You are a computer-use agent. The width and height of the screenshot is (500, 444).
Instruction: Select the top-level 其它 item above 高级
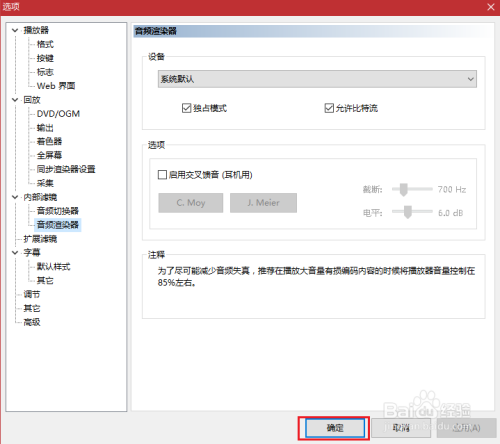pos(32,308)
